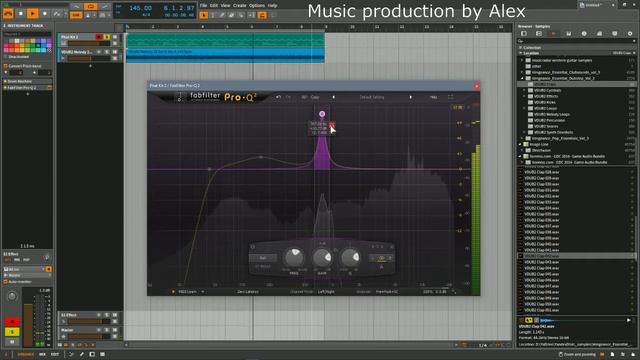
Task: Click the Bitwig logo button in the transport bar
Action: 8,13
